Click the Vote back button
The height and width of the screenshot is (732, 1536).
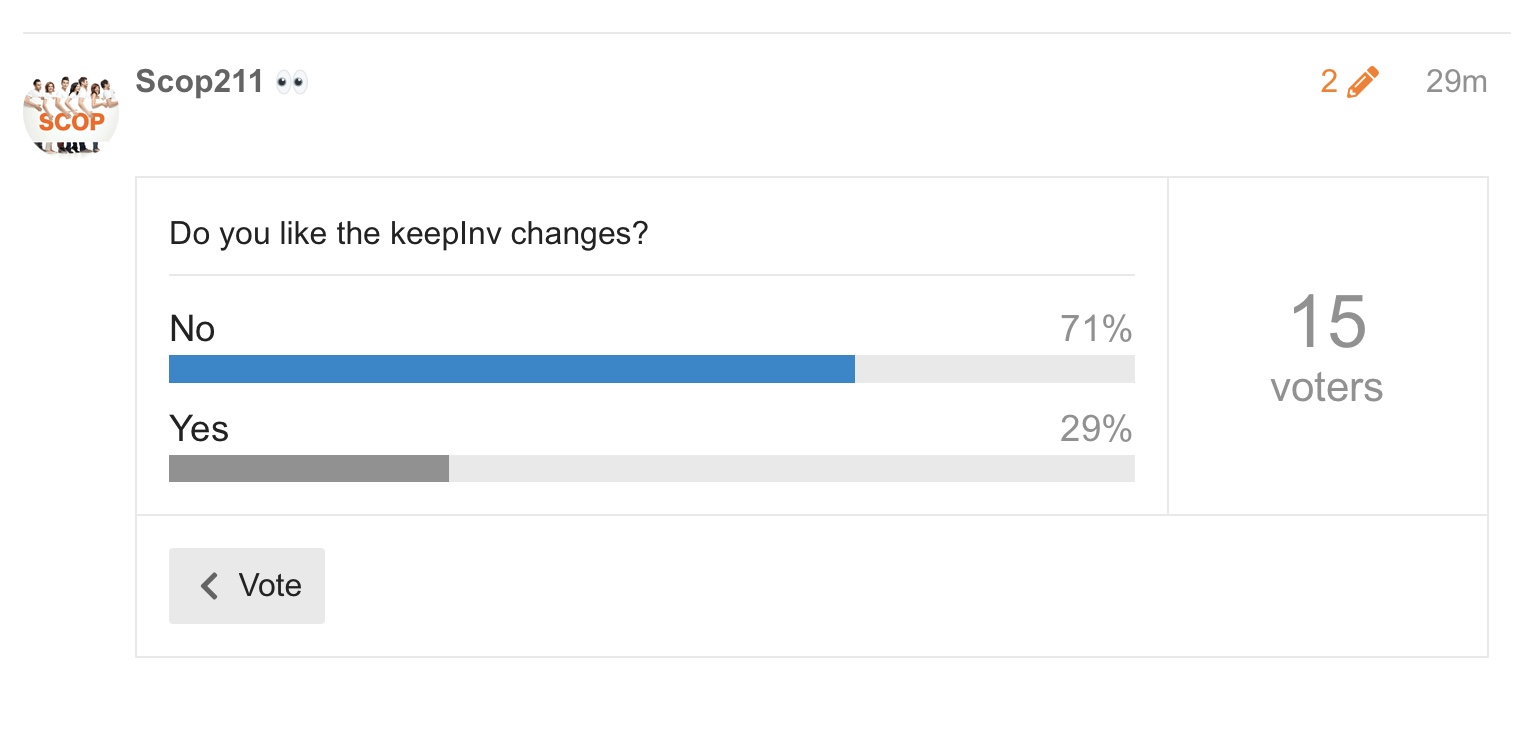coord(247,586)
